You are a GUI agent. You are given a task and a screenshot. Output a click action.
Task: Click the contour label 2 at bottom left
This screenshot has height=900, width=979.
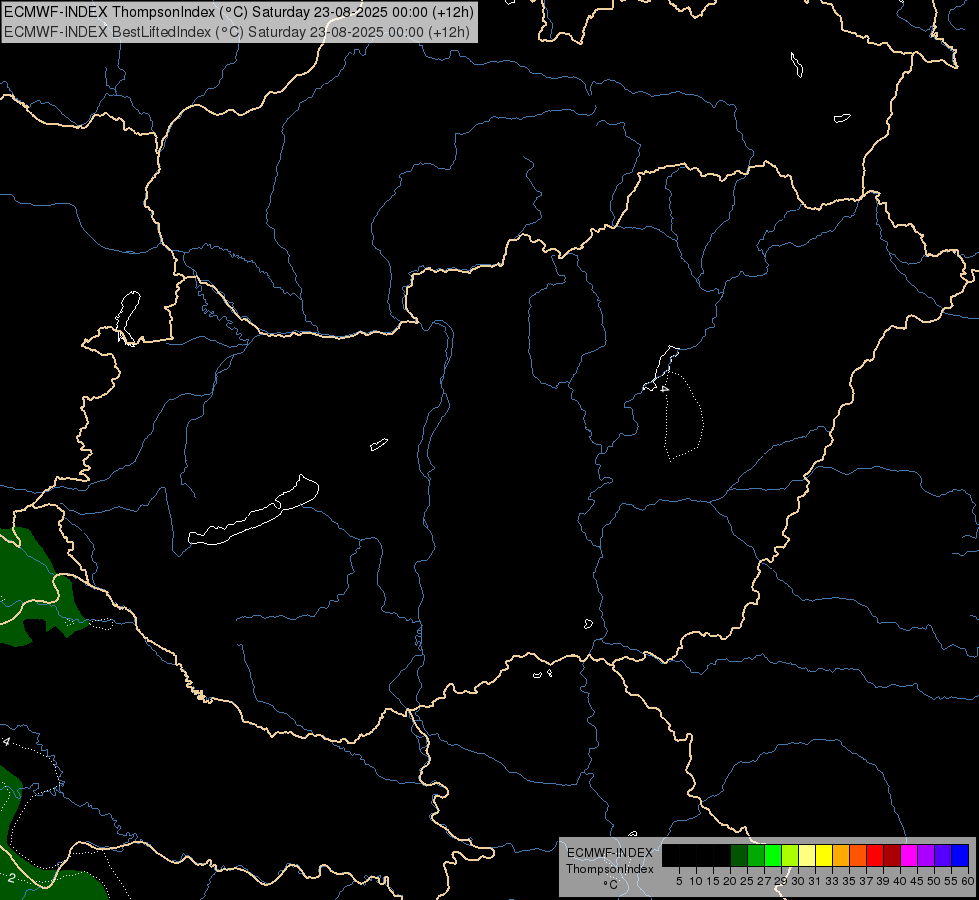tap(11, 878)
